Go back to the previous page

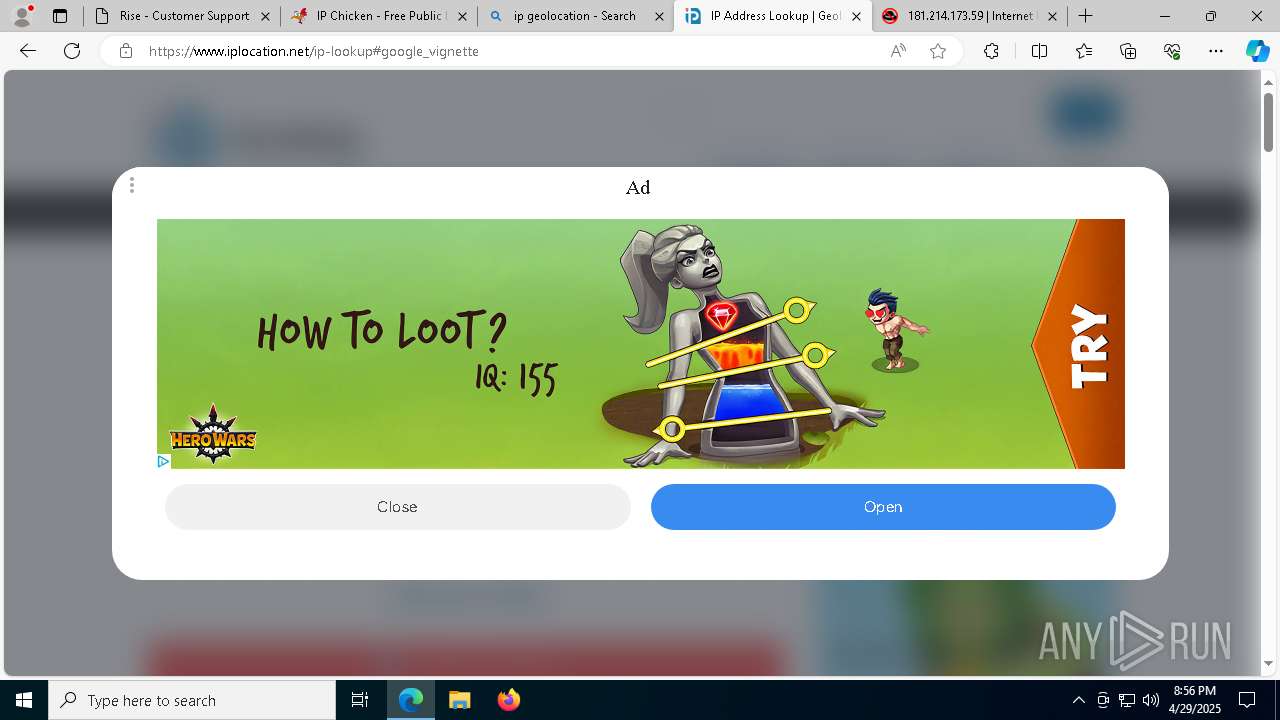click(x=28, y=51)
